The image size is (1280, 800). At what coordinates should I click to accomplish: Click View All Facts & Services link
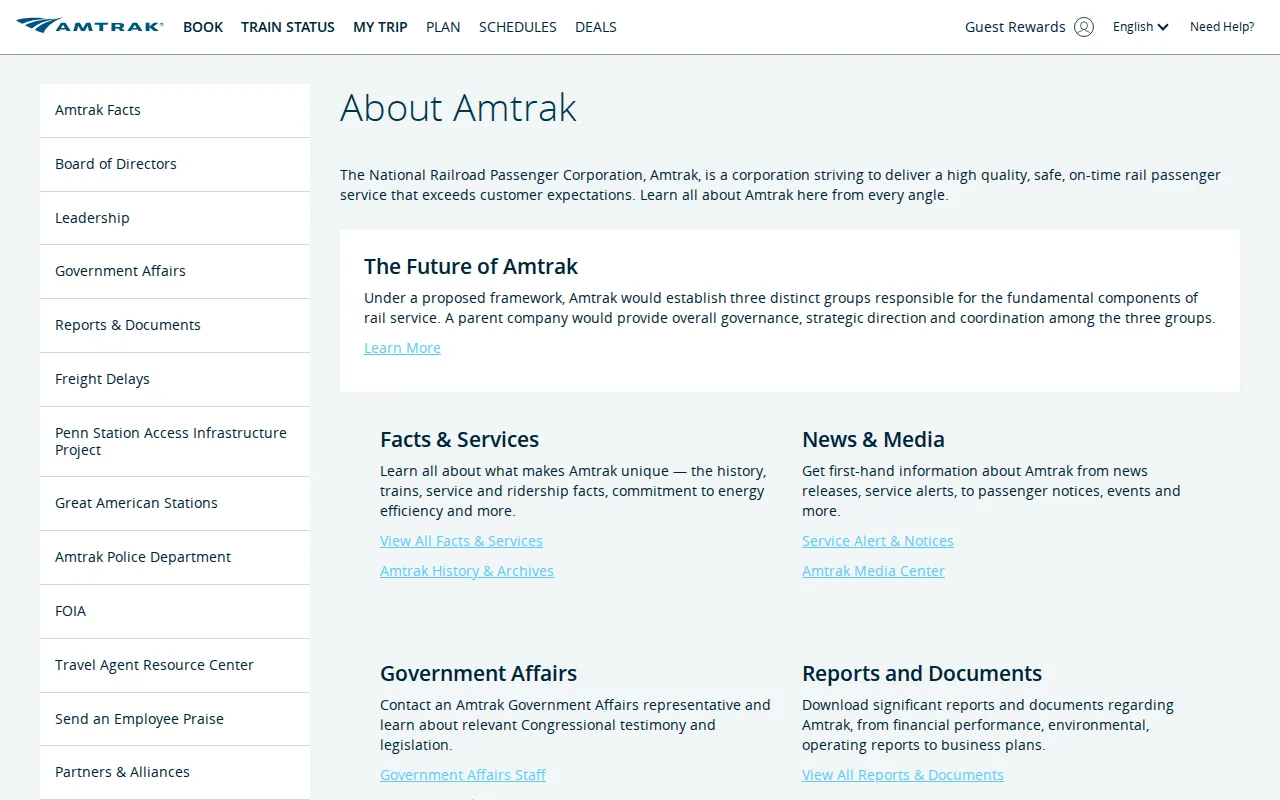point(461,541)
